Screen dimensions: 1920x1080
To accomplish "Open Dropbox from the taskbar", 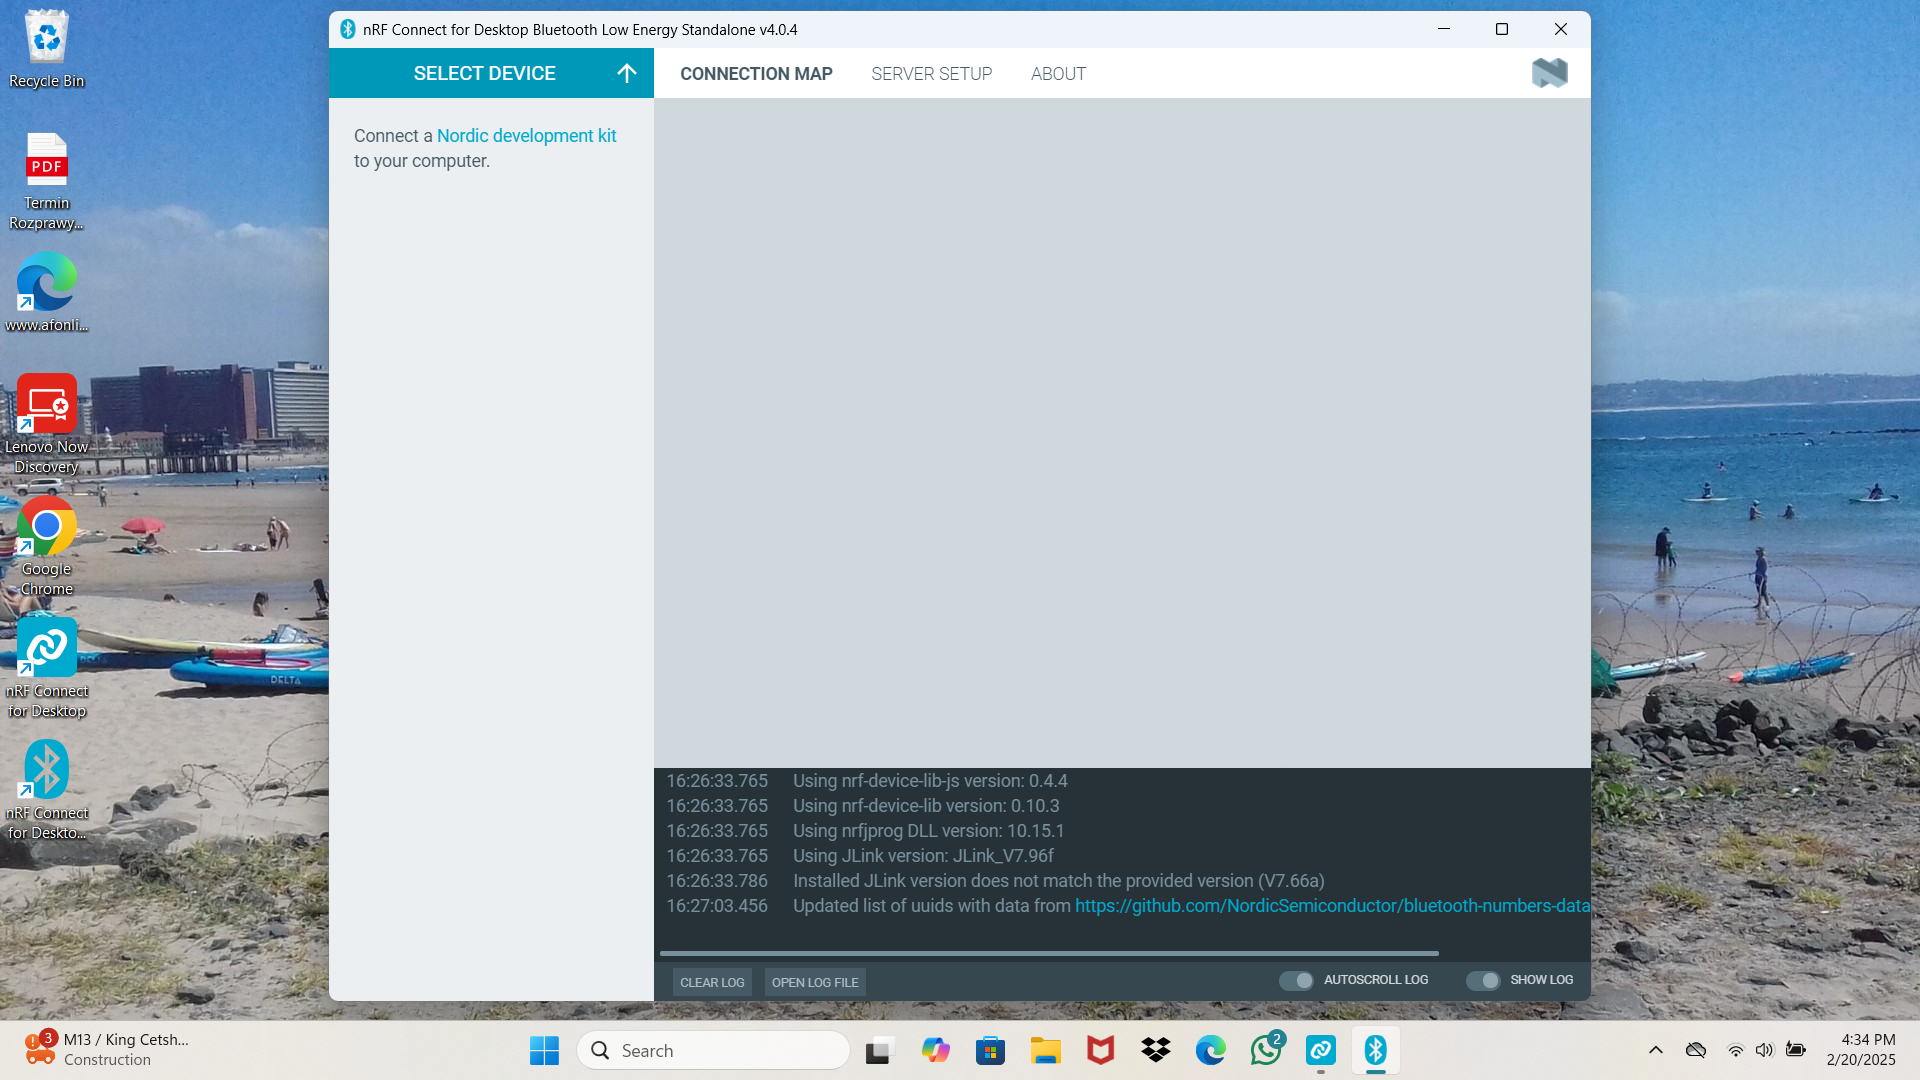I will pos(1155,1050).
